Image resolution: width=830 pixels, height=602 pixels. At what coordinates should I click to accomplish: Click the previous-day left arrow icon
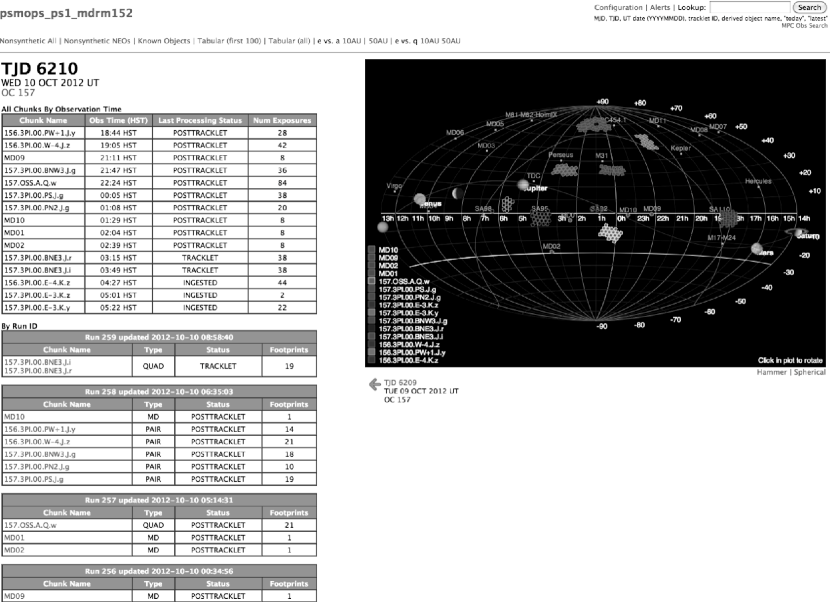click(375, 384)
